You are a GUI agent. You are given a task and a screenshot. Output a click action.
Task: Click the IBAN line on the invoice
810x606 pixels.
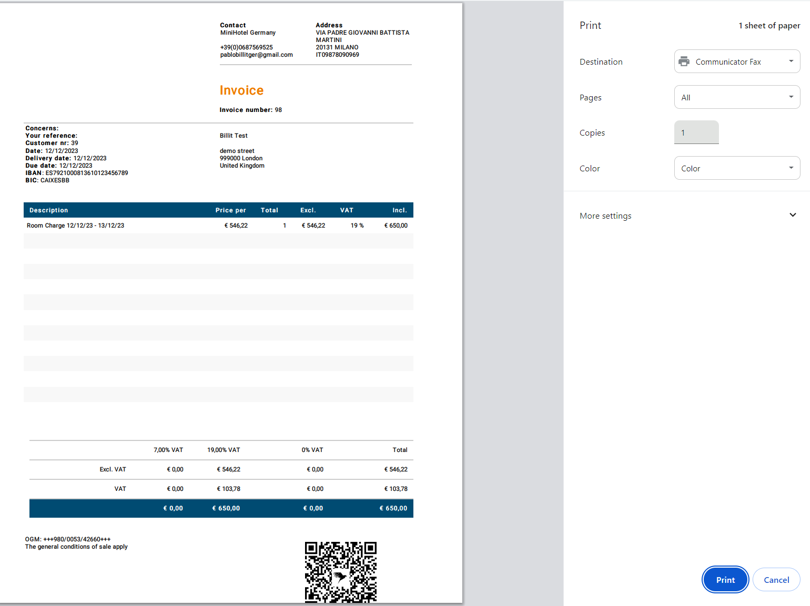click(77, 173)
